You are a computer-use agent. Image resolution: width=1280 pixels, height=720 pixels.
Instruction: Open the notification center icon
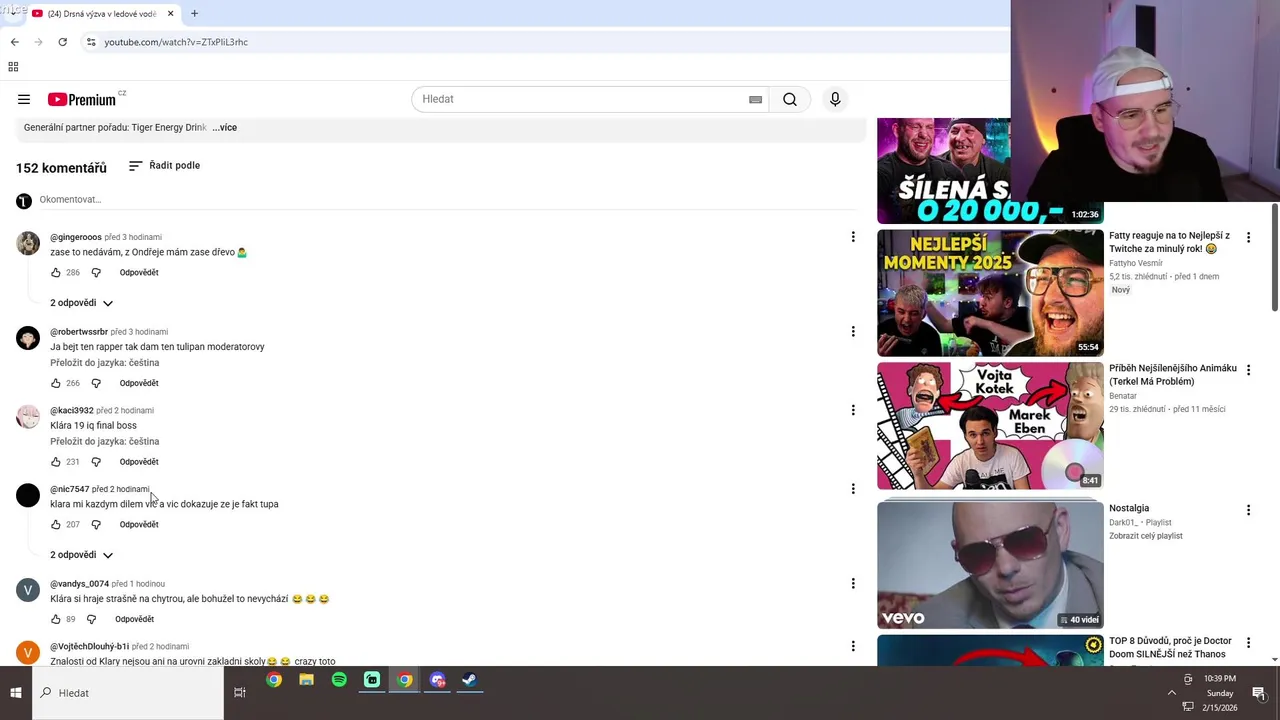(1259, 692)
